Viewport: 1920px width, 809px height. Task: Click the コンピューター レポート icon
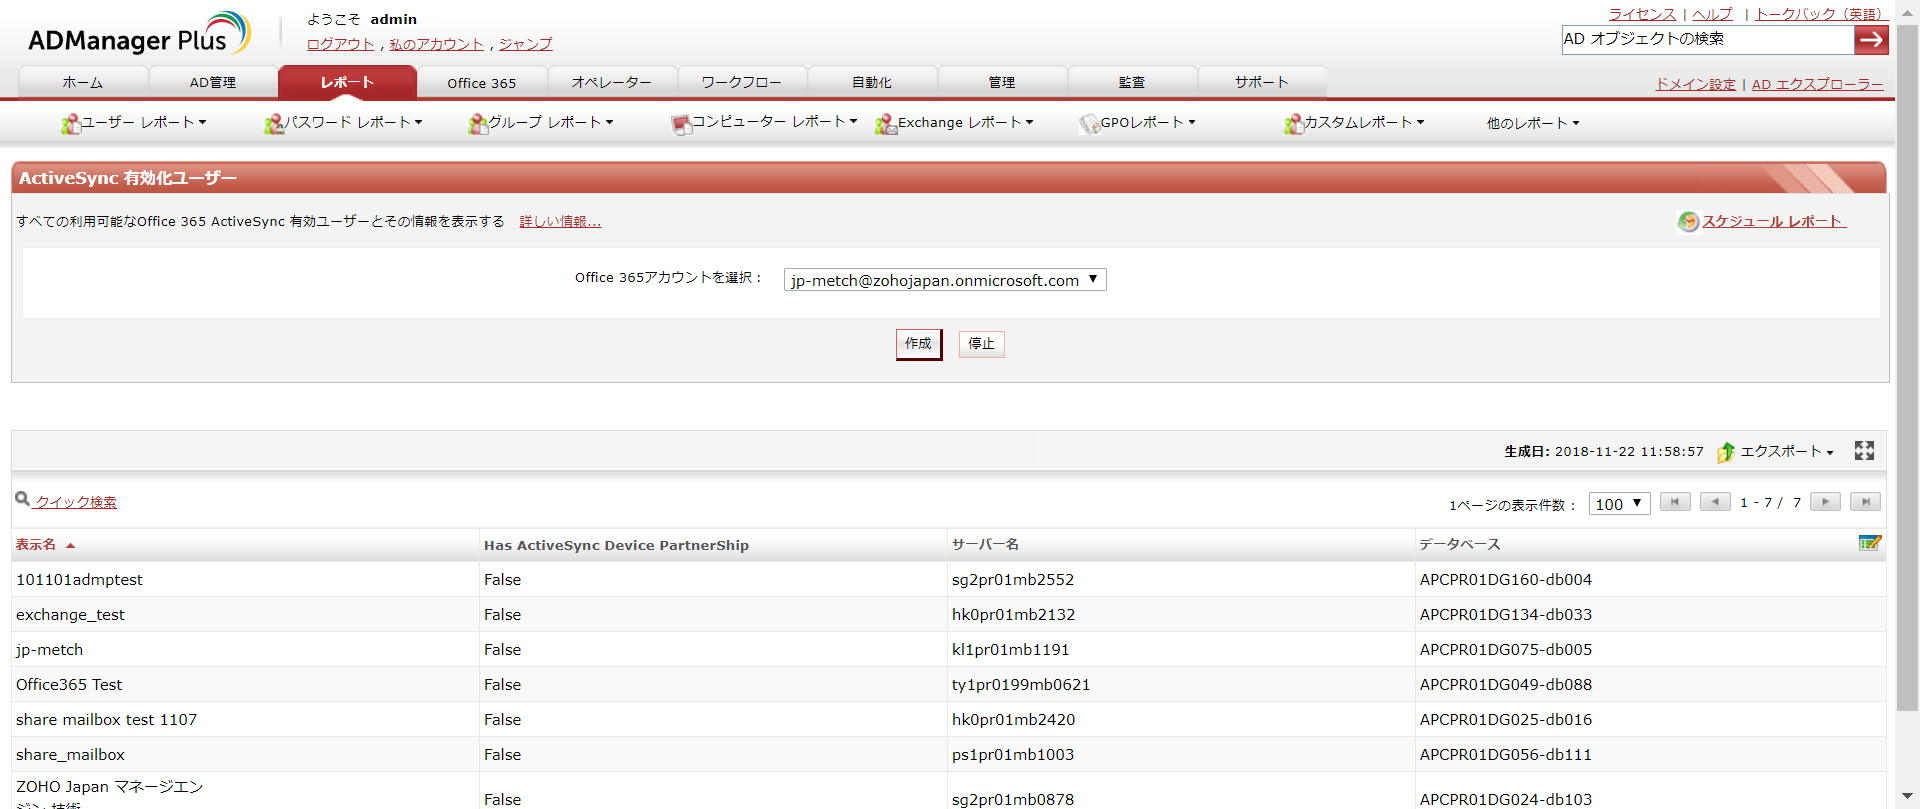tap(682, 124)
